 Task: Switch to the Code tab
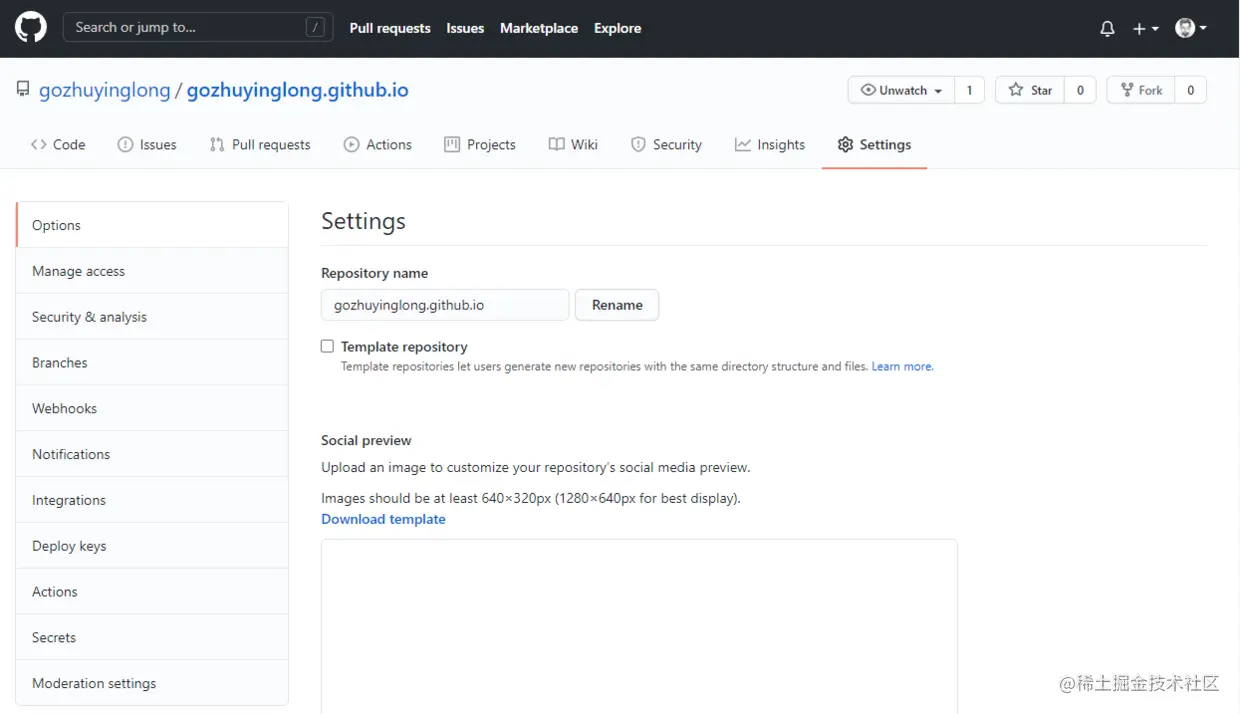pos(58,144)
